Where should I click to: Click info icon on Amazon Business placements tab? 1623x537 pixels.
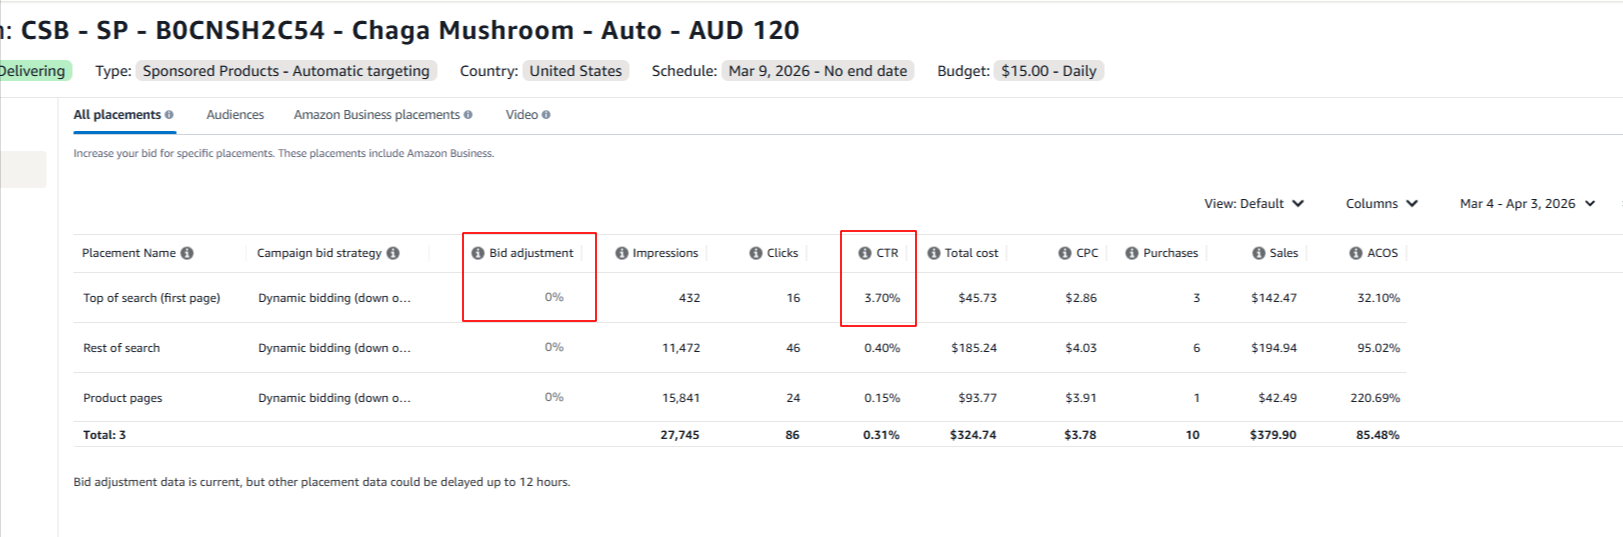pyautogui.click(x=468, y=115)
